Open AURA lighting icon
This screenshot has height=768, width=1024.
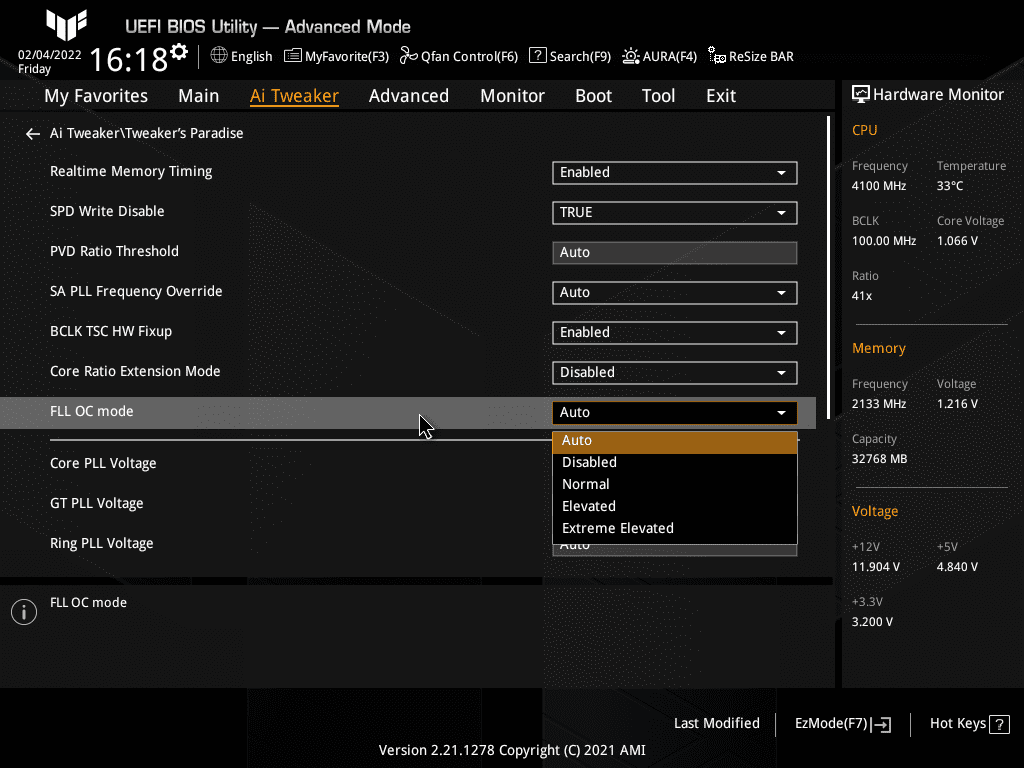click(630, 56)
